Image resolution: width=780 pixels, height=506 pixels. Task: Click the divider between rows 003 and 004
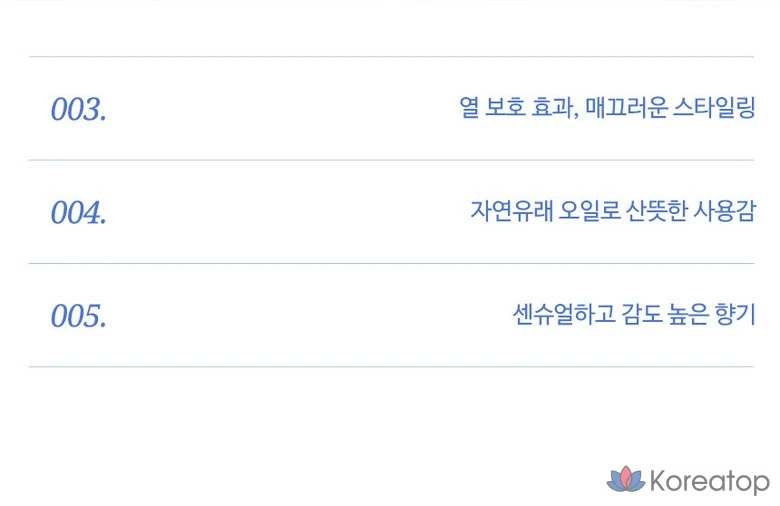tap(391, 160)
